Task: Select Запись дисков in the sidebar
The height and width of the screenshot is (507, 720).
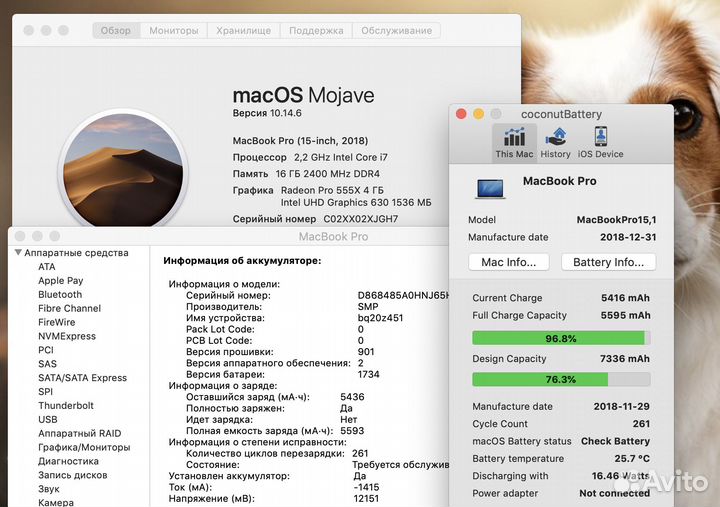Action: pyautogui.click(x=73, y=475)
